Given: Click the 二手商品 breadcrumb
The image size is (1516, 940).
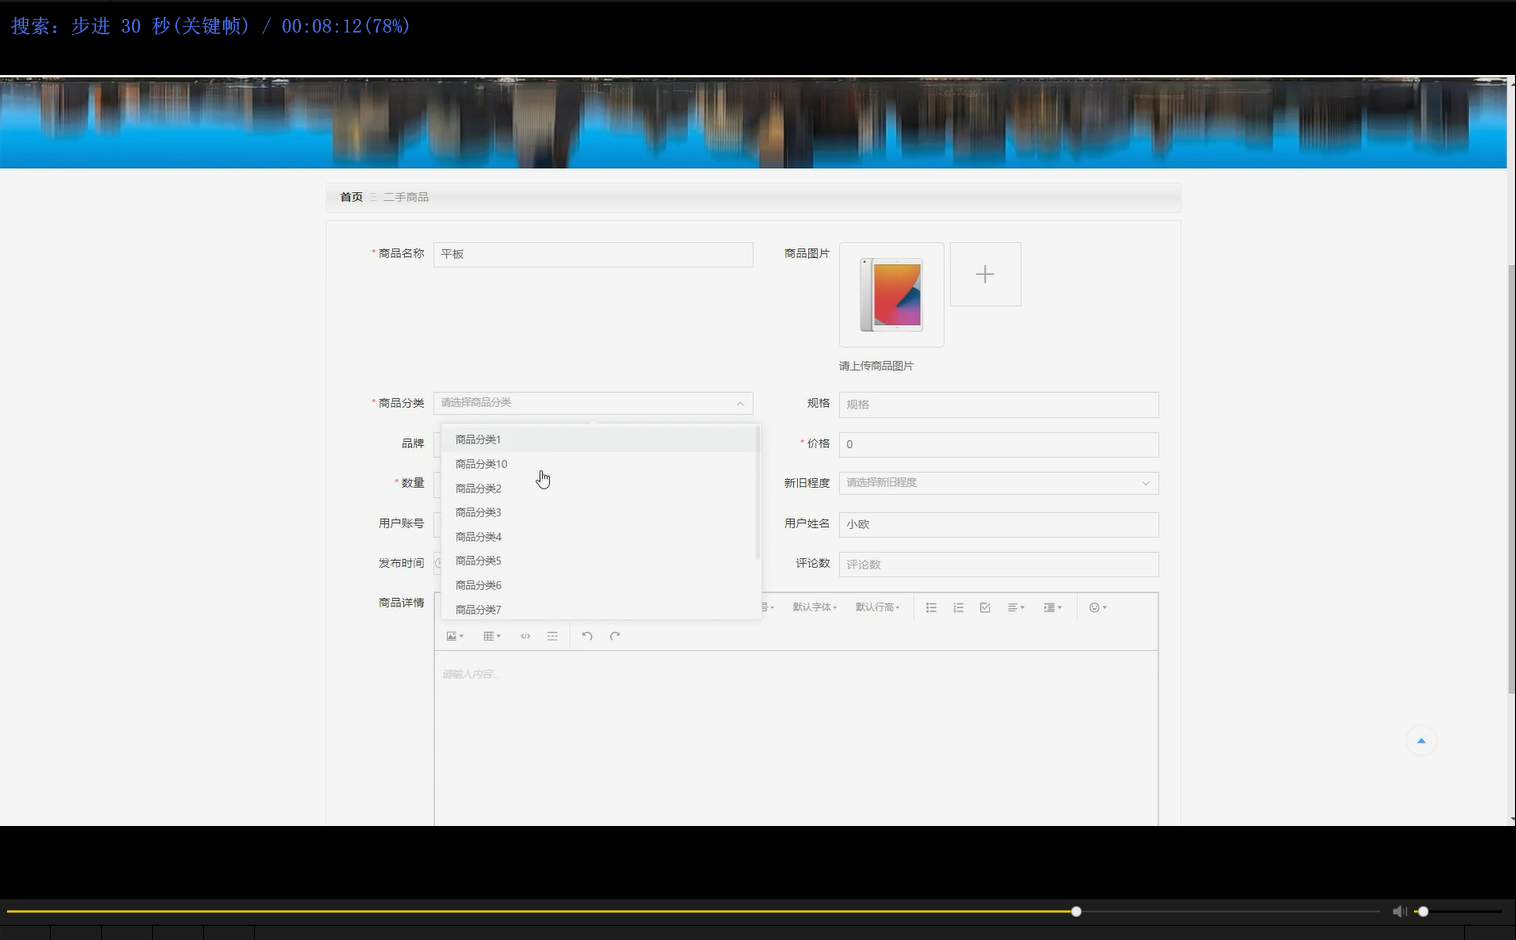Looking at the screenshot, I should coord(406,197).
